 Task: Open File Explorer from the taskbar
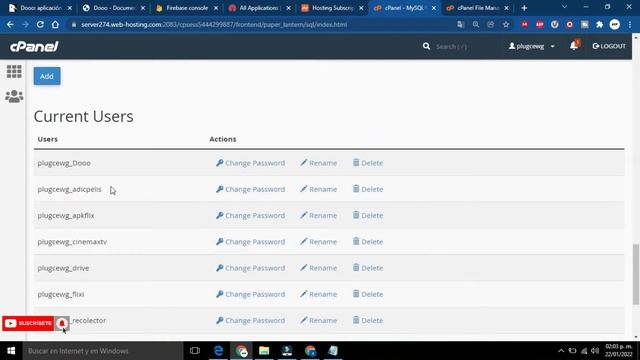click(264, 351)
